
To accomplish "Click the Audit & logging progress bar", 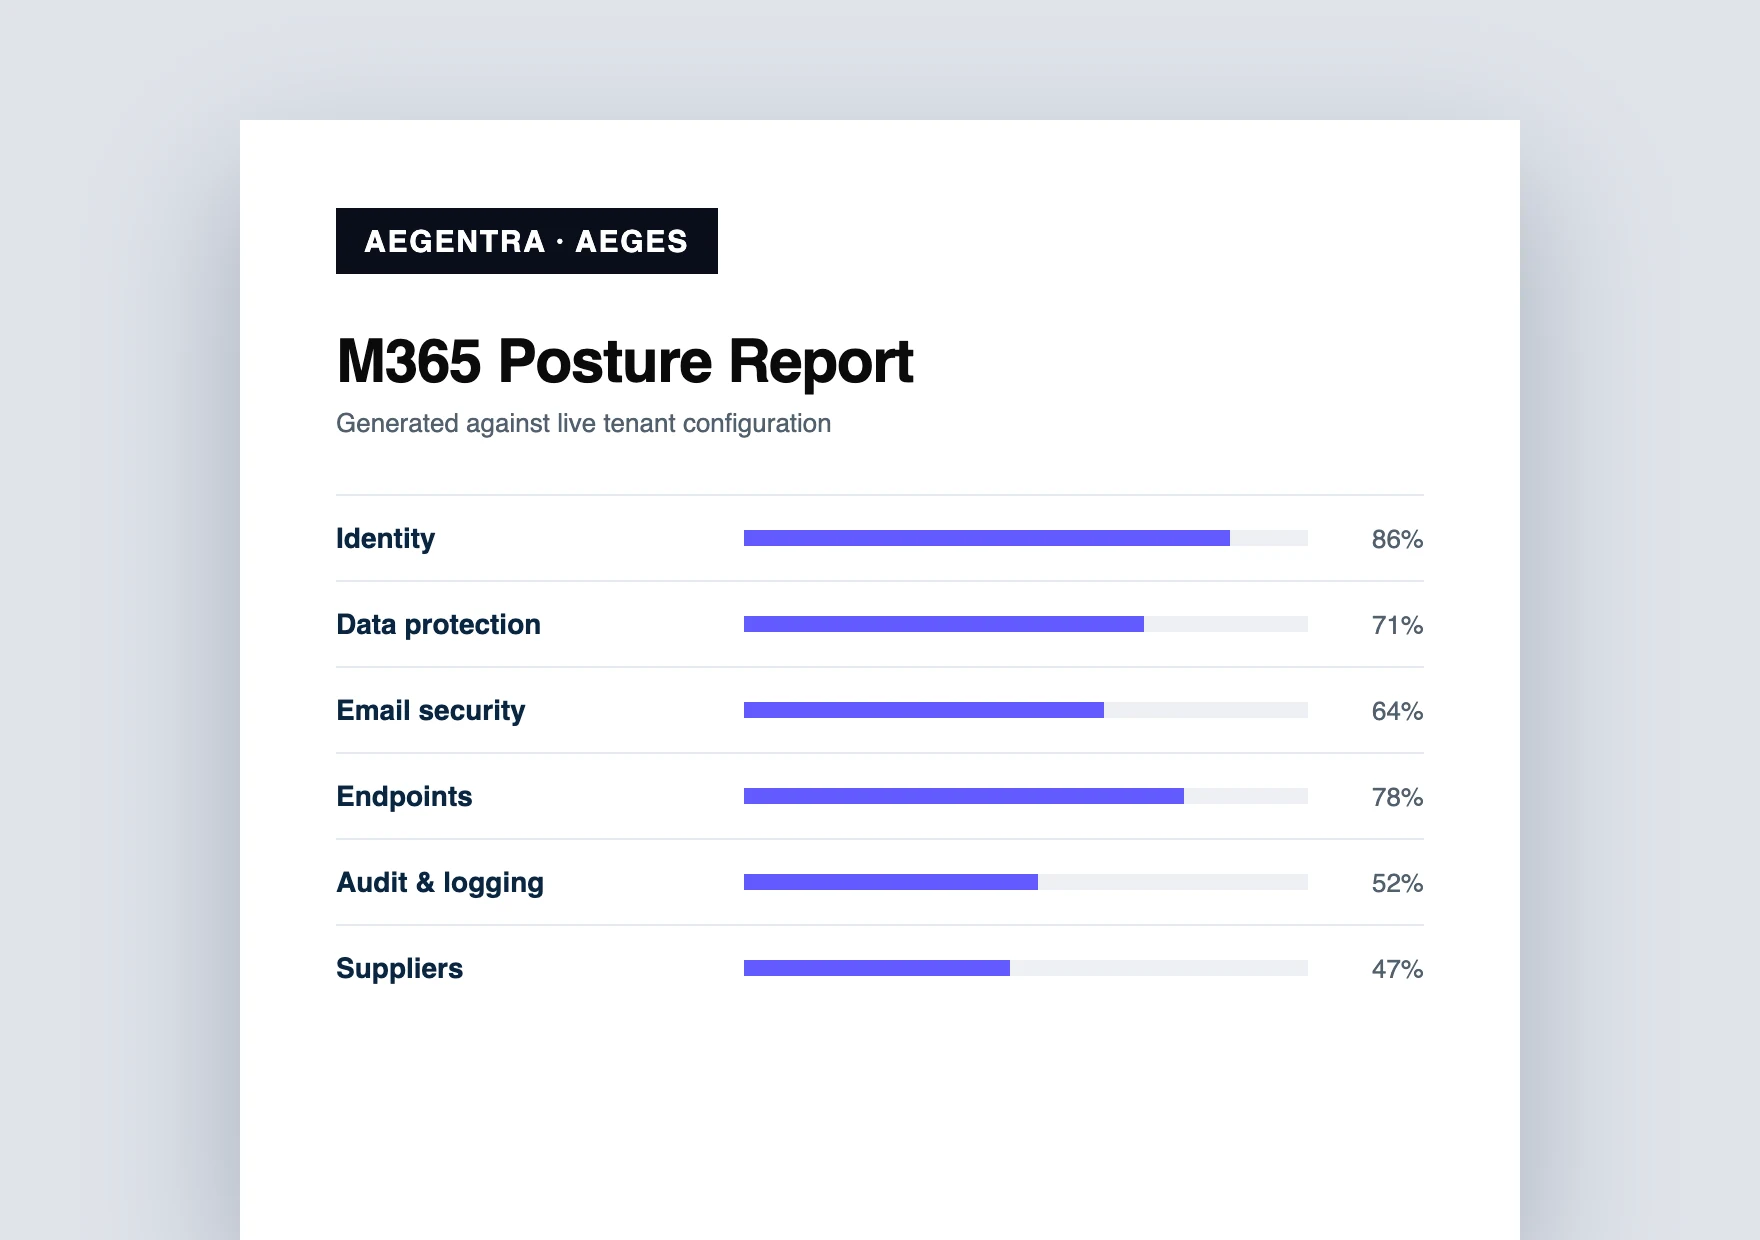I will pyautogui.click(x=1026, y=882).
